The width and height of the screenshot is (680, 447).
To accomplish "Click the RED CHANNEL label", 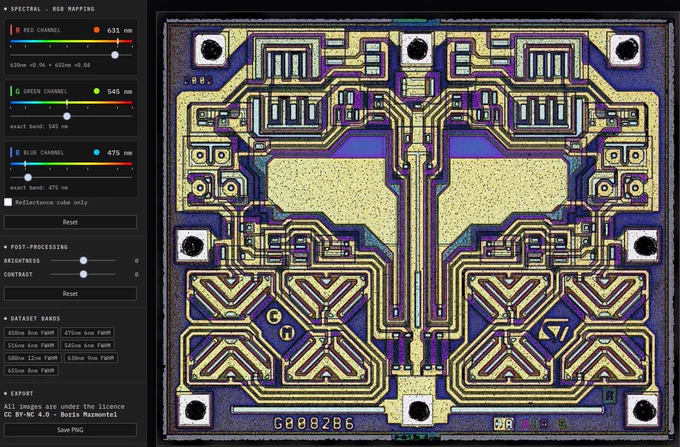I will click(42, 30).
